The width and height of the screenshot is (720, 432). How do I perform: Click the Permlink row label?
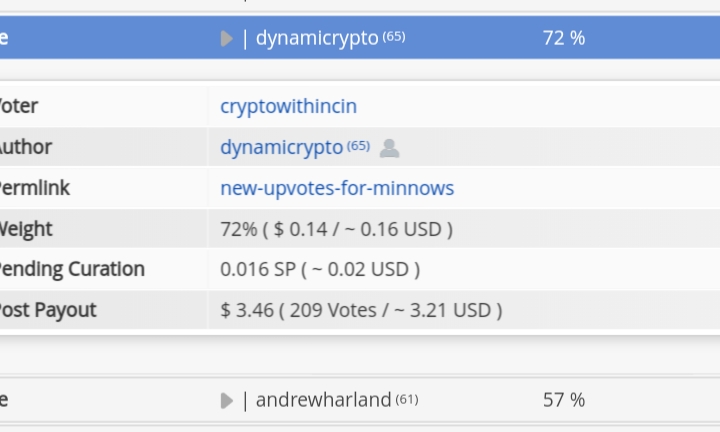point(34,188)
